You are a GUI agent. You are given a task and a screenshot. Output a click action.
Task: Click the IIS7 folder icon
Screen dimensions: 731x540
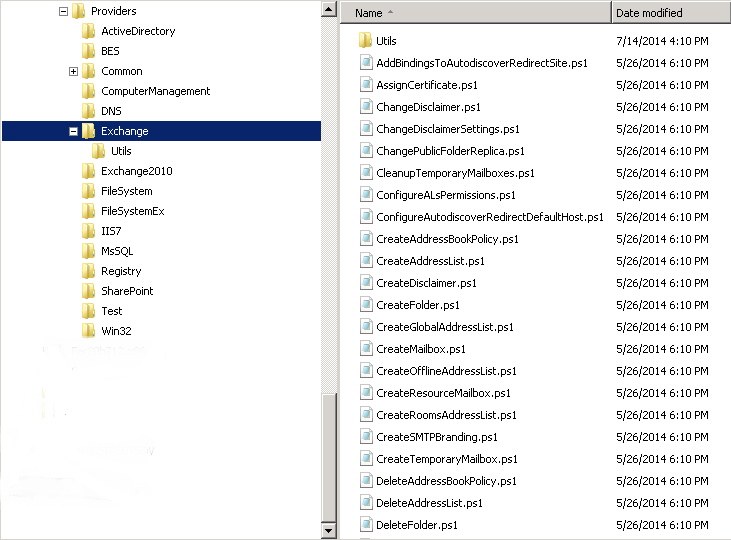click(88, 231)
